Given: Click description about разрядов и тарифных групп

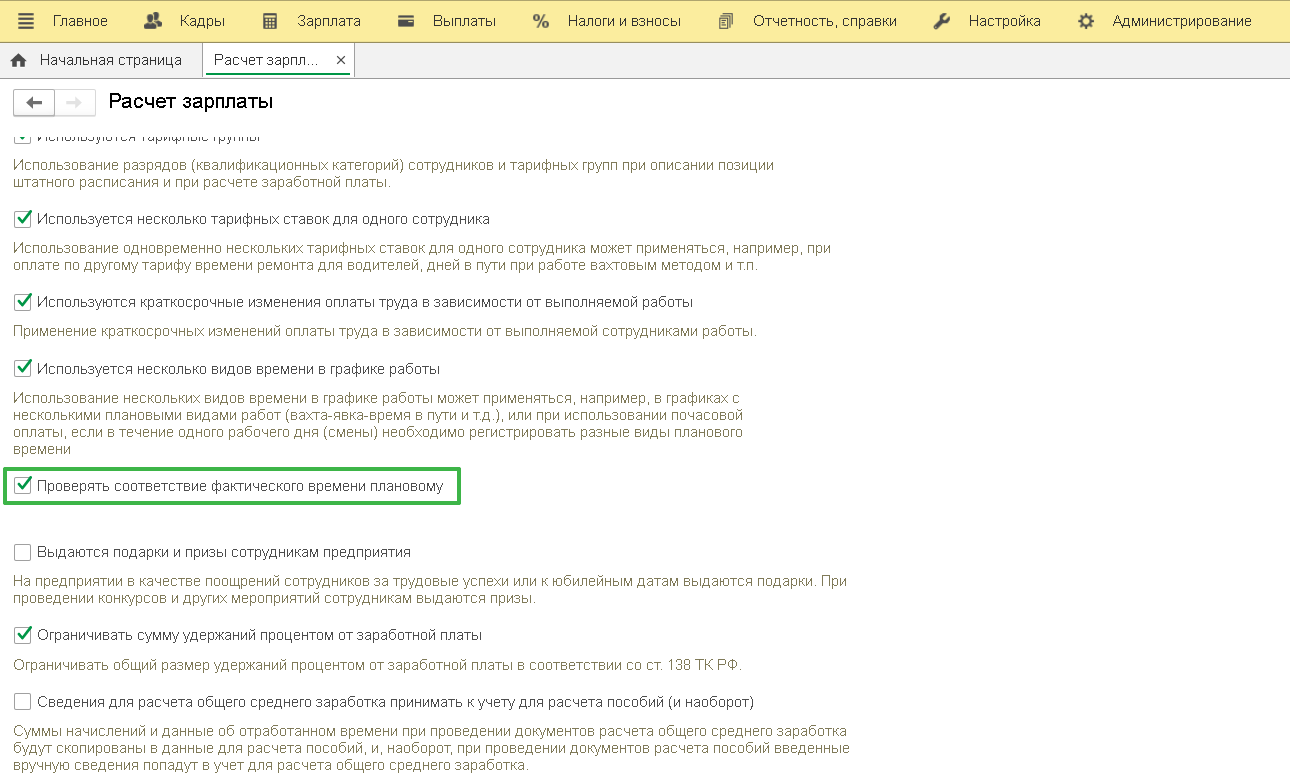Looking at the screenshot, I should tap(393, 173).
